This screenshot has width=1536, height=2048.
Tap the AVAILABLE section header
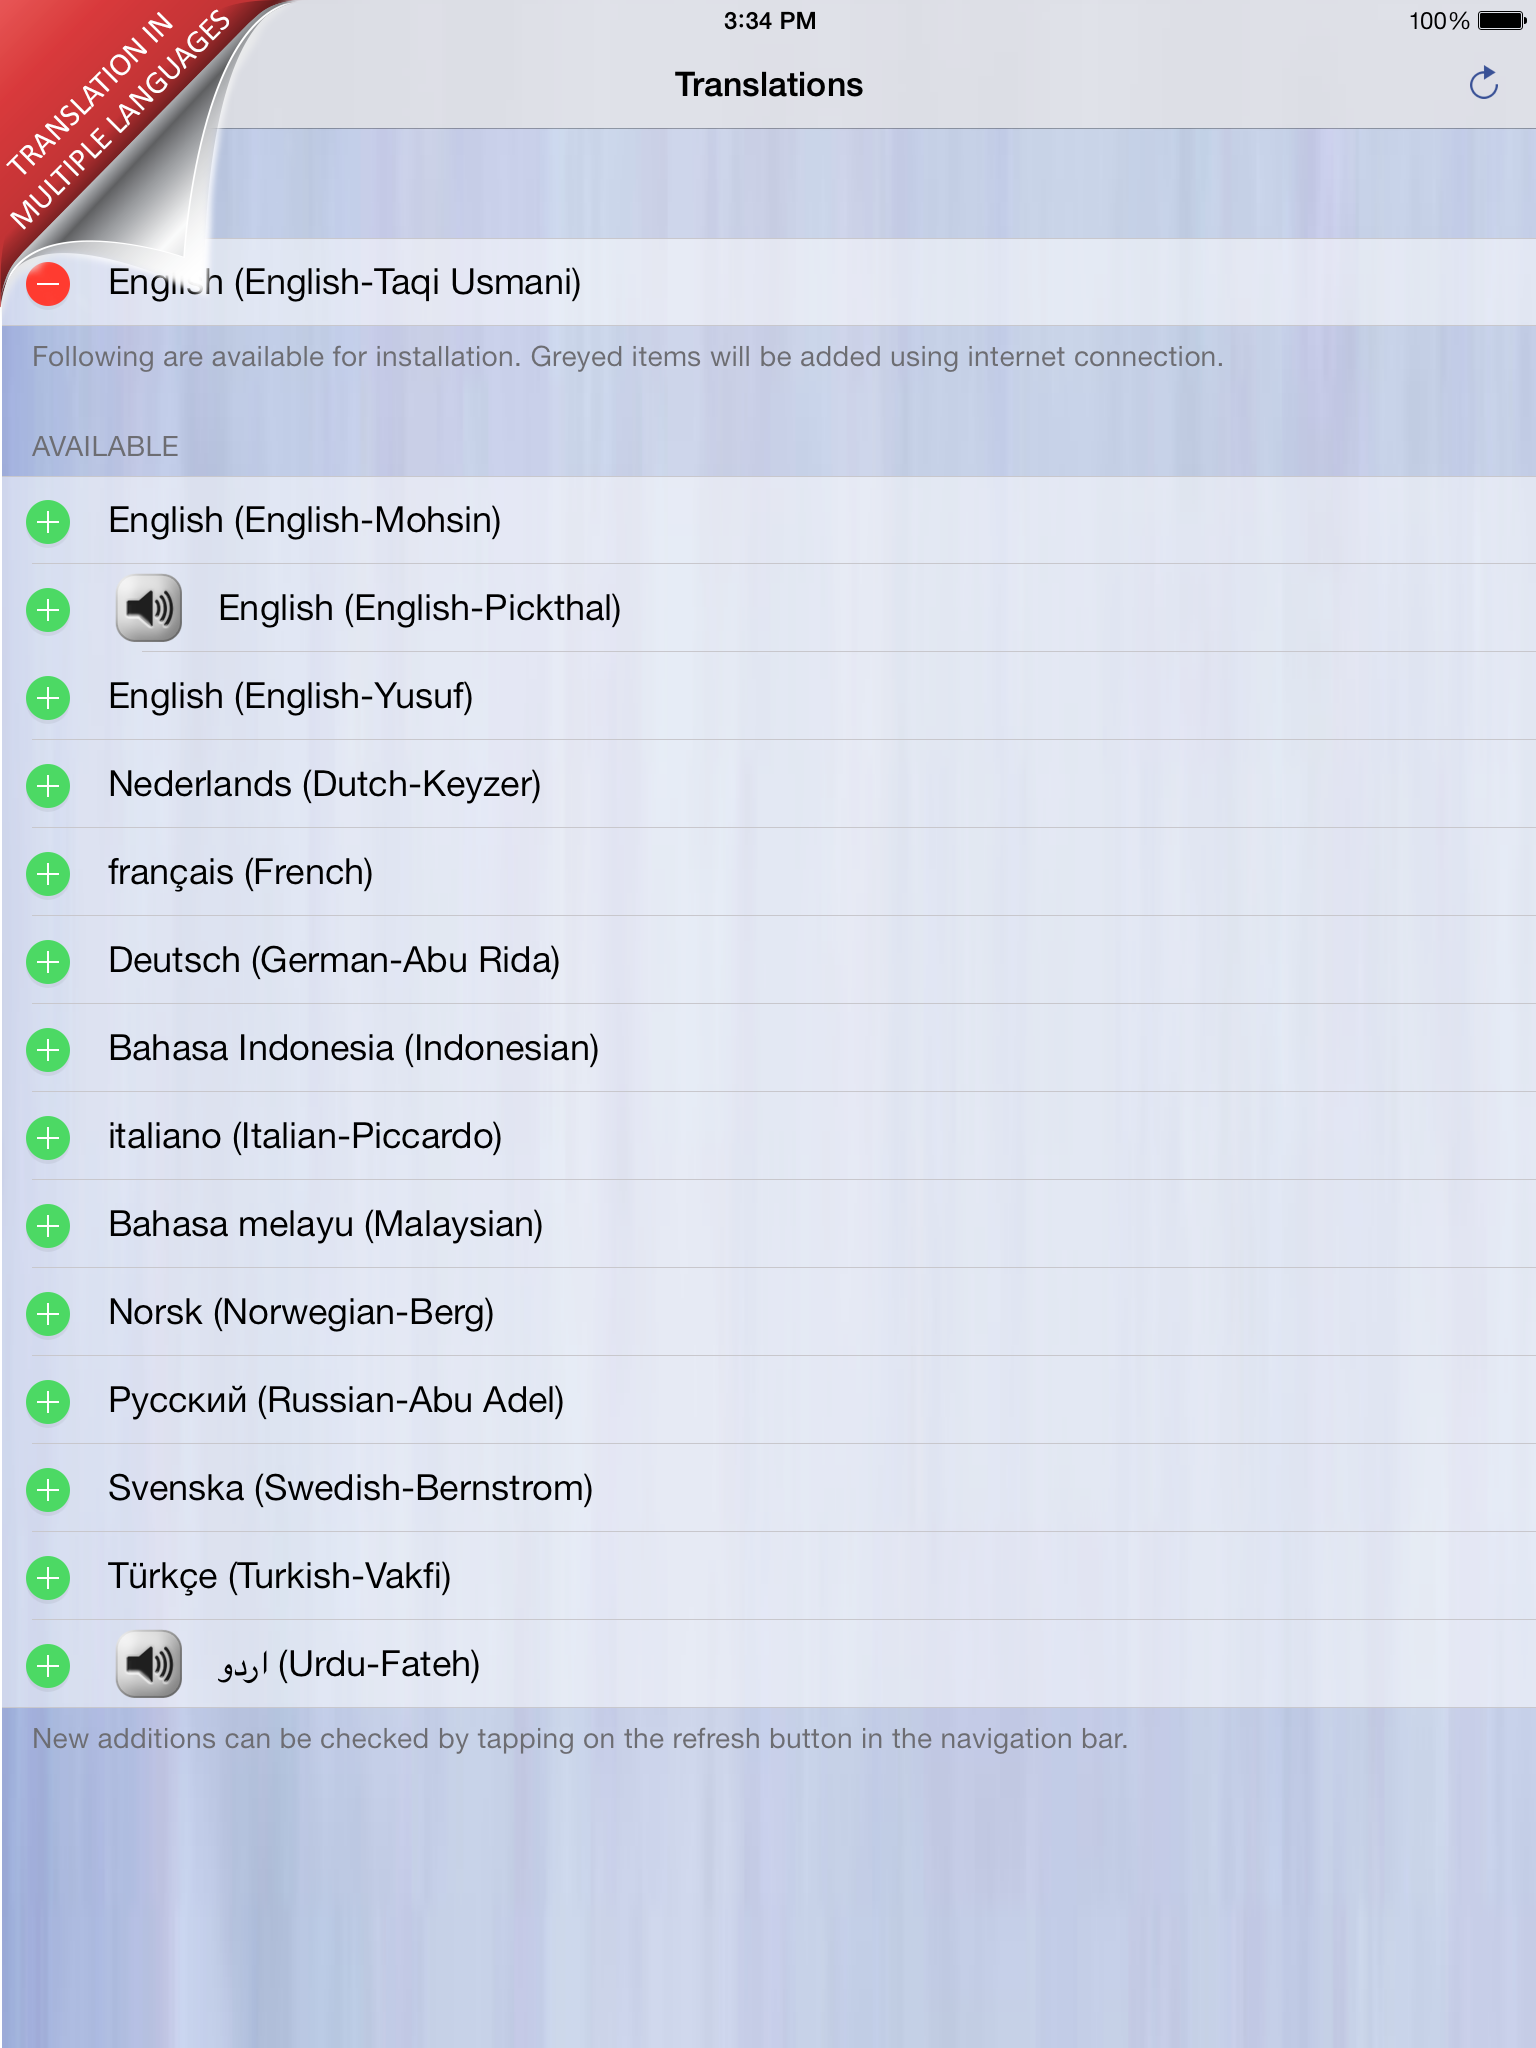pyautogui.click(x=105, y=446)
